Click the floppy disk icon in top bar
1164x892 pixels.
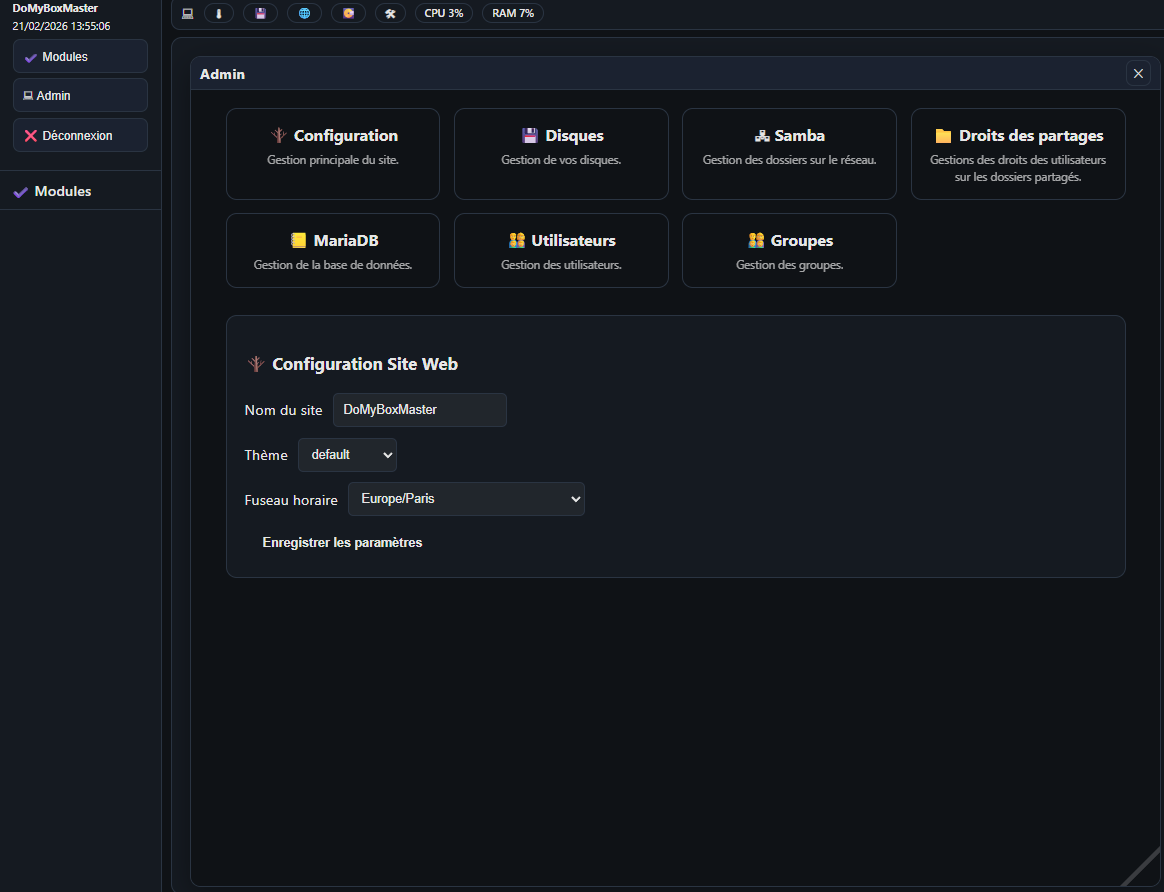(260, 14)
